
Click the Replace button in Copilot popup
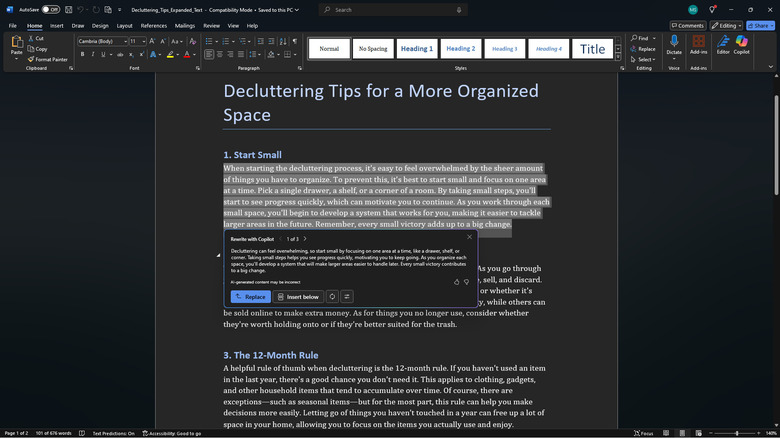point(250,297)
